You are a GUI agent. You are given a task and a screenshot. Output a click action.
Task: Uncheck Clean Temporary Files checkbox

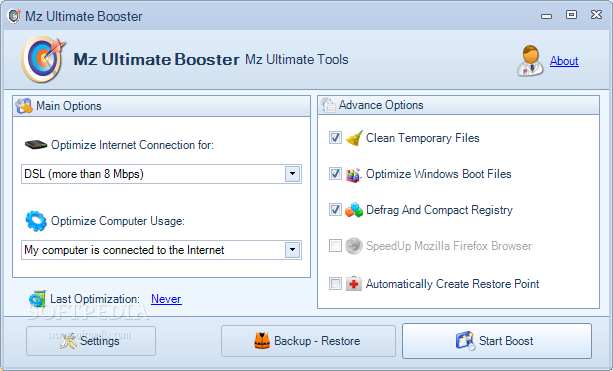pyautogui.click(x=335, y=138)
